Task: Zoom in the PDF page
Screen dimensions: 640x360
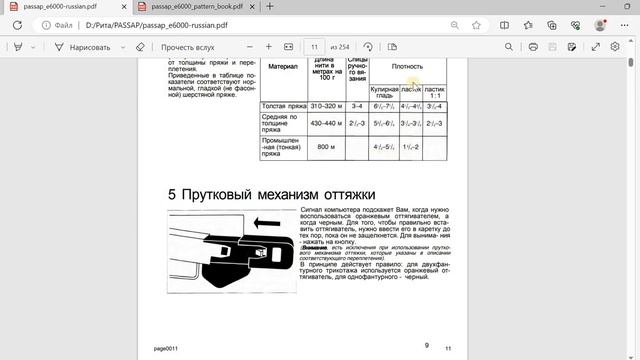Action: 269,47
